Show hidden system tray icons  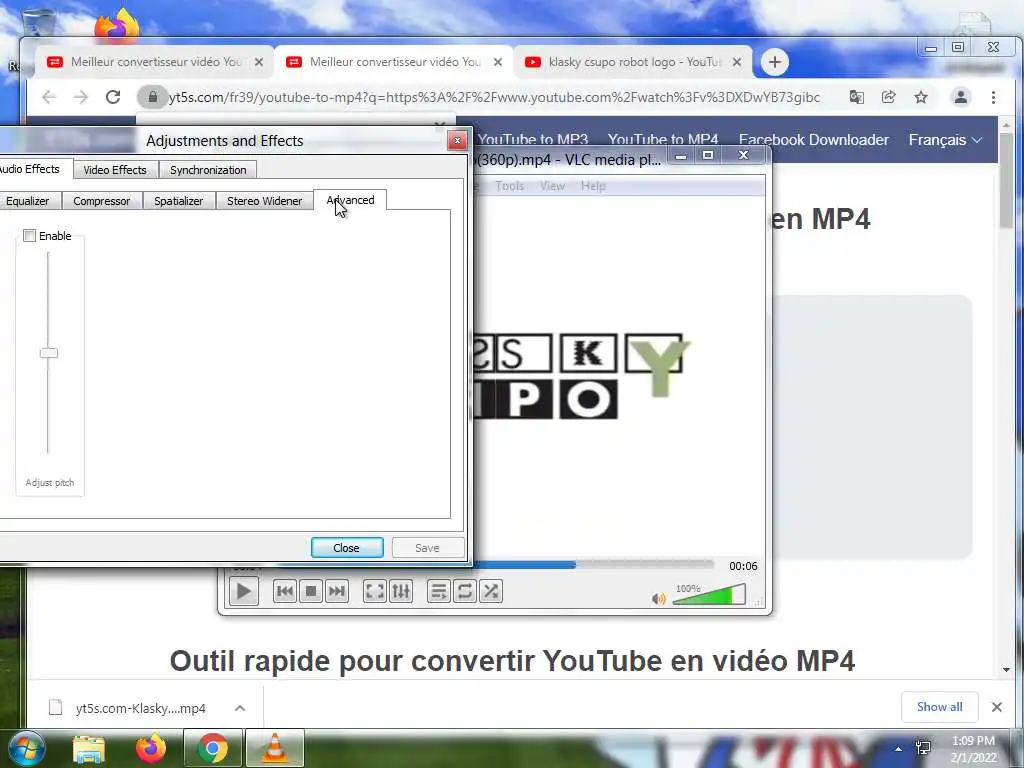[x=899, y=749]
